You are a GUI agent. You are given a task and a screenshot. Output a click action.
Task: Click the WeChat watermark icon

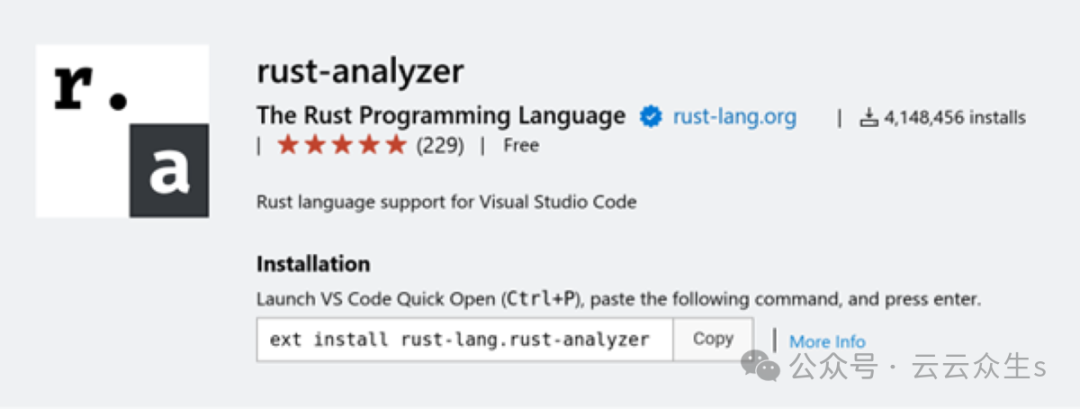click(x=767, y=367)
